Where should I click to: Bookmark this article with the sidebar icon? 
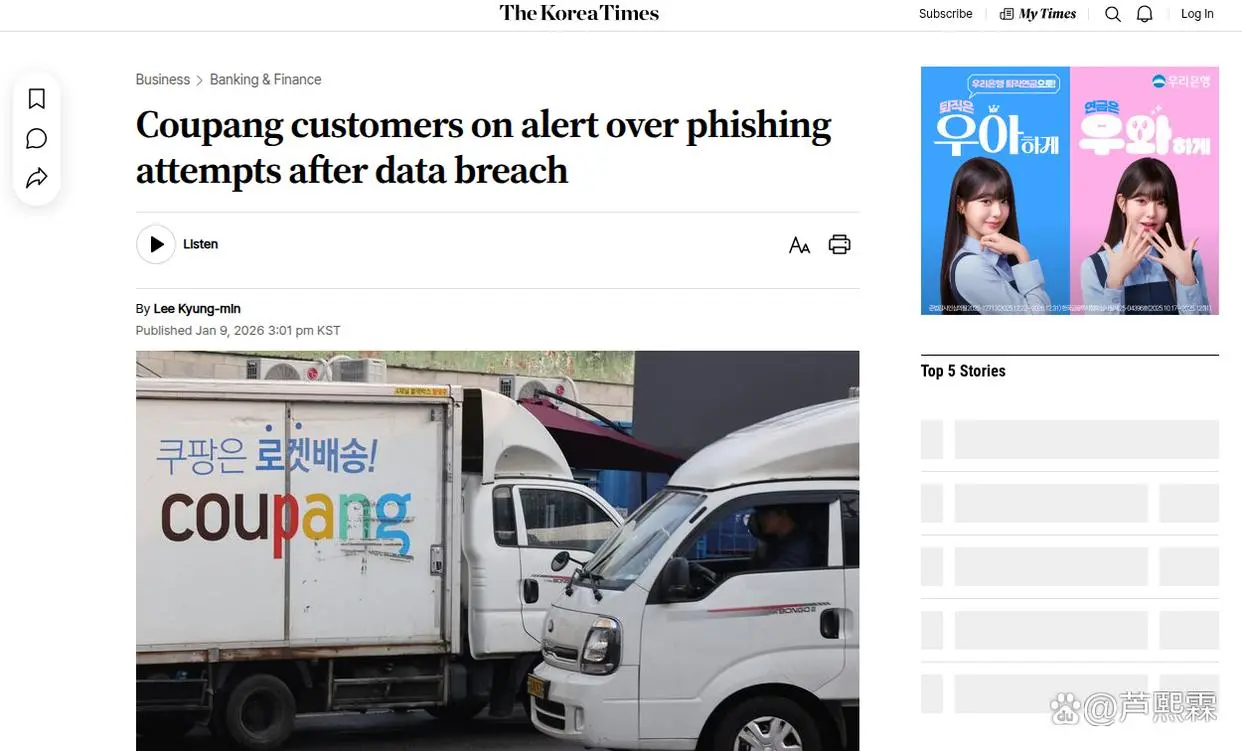pyautogui.click(x=37, y=99)
